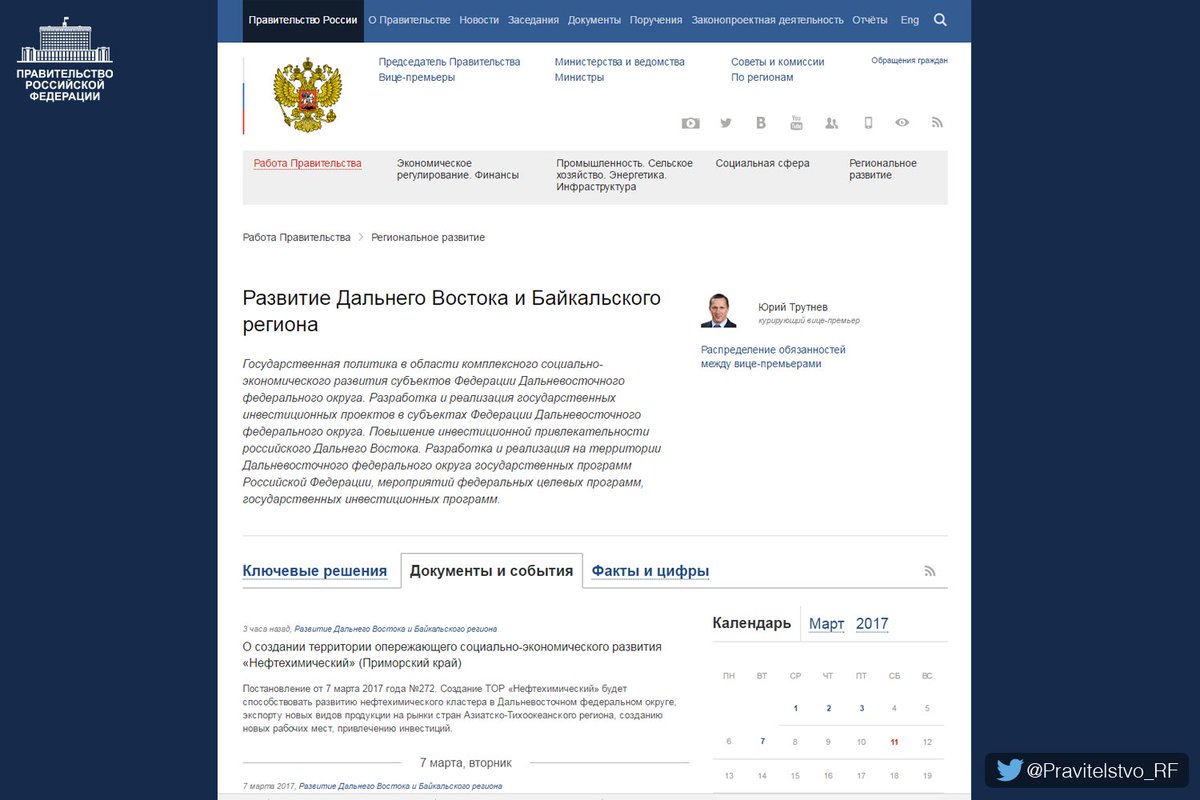Open the site search magnifier icon
1200x800 pixels.
click(x=940, y=20)
